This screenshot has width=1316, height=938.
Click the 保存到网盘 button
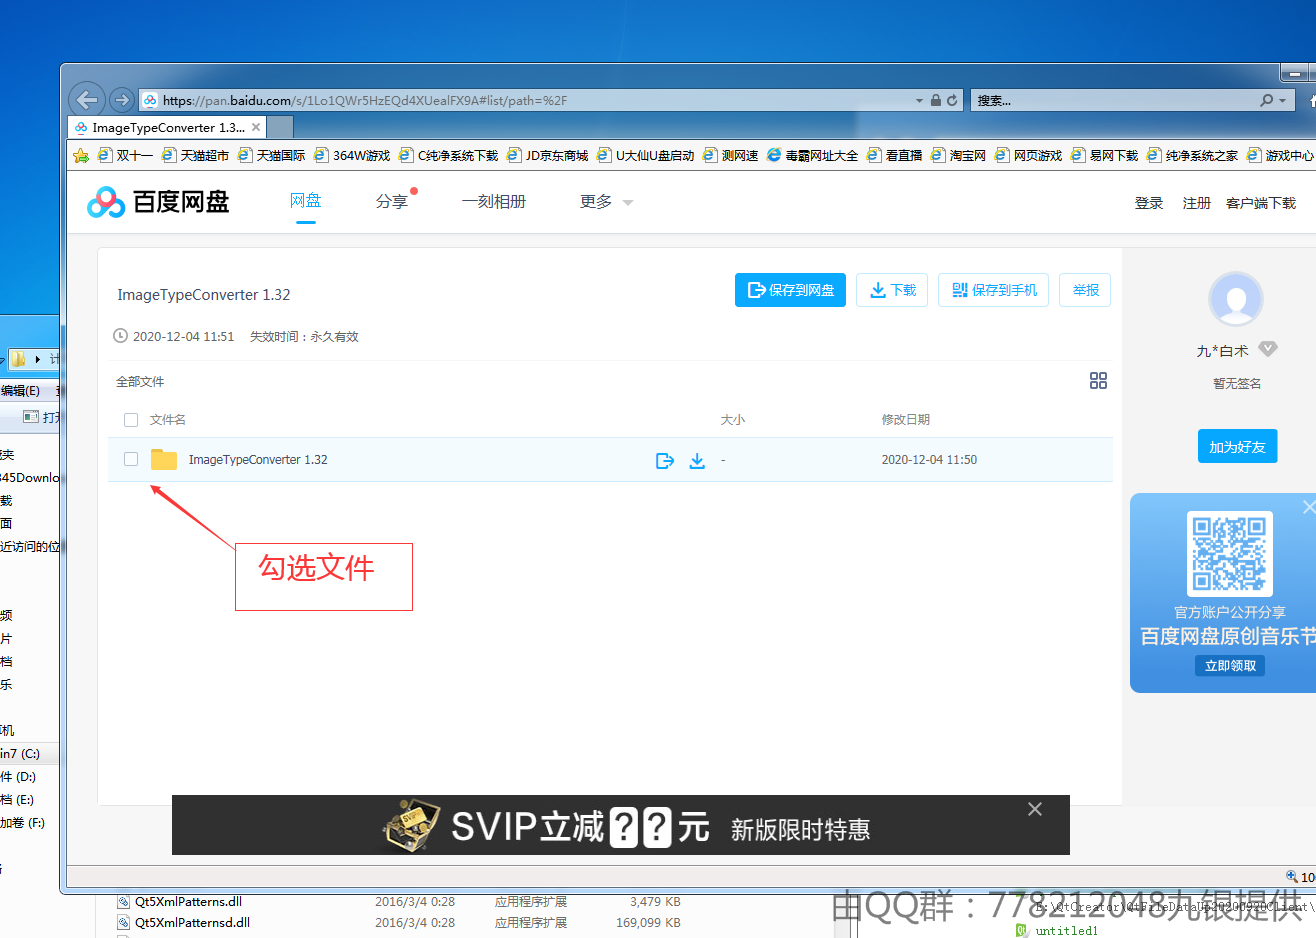pos(790,290)
